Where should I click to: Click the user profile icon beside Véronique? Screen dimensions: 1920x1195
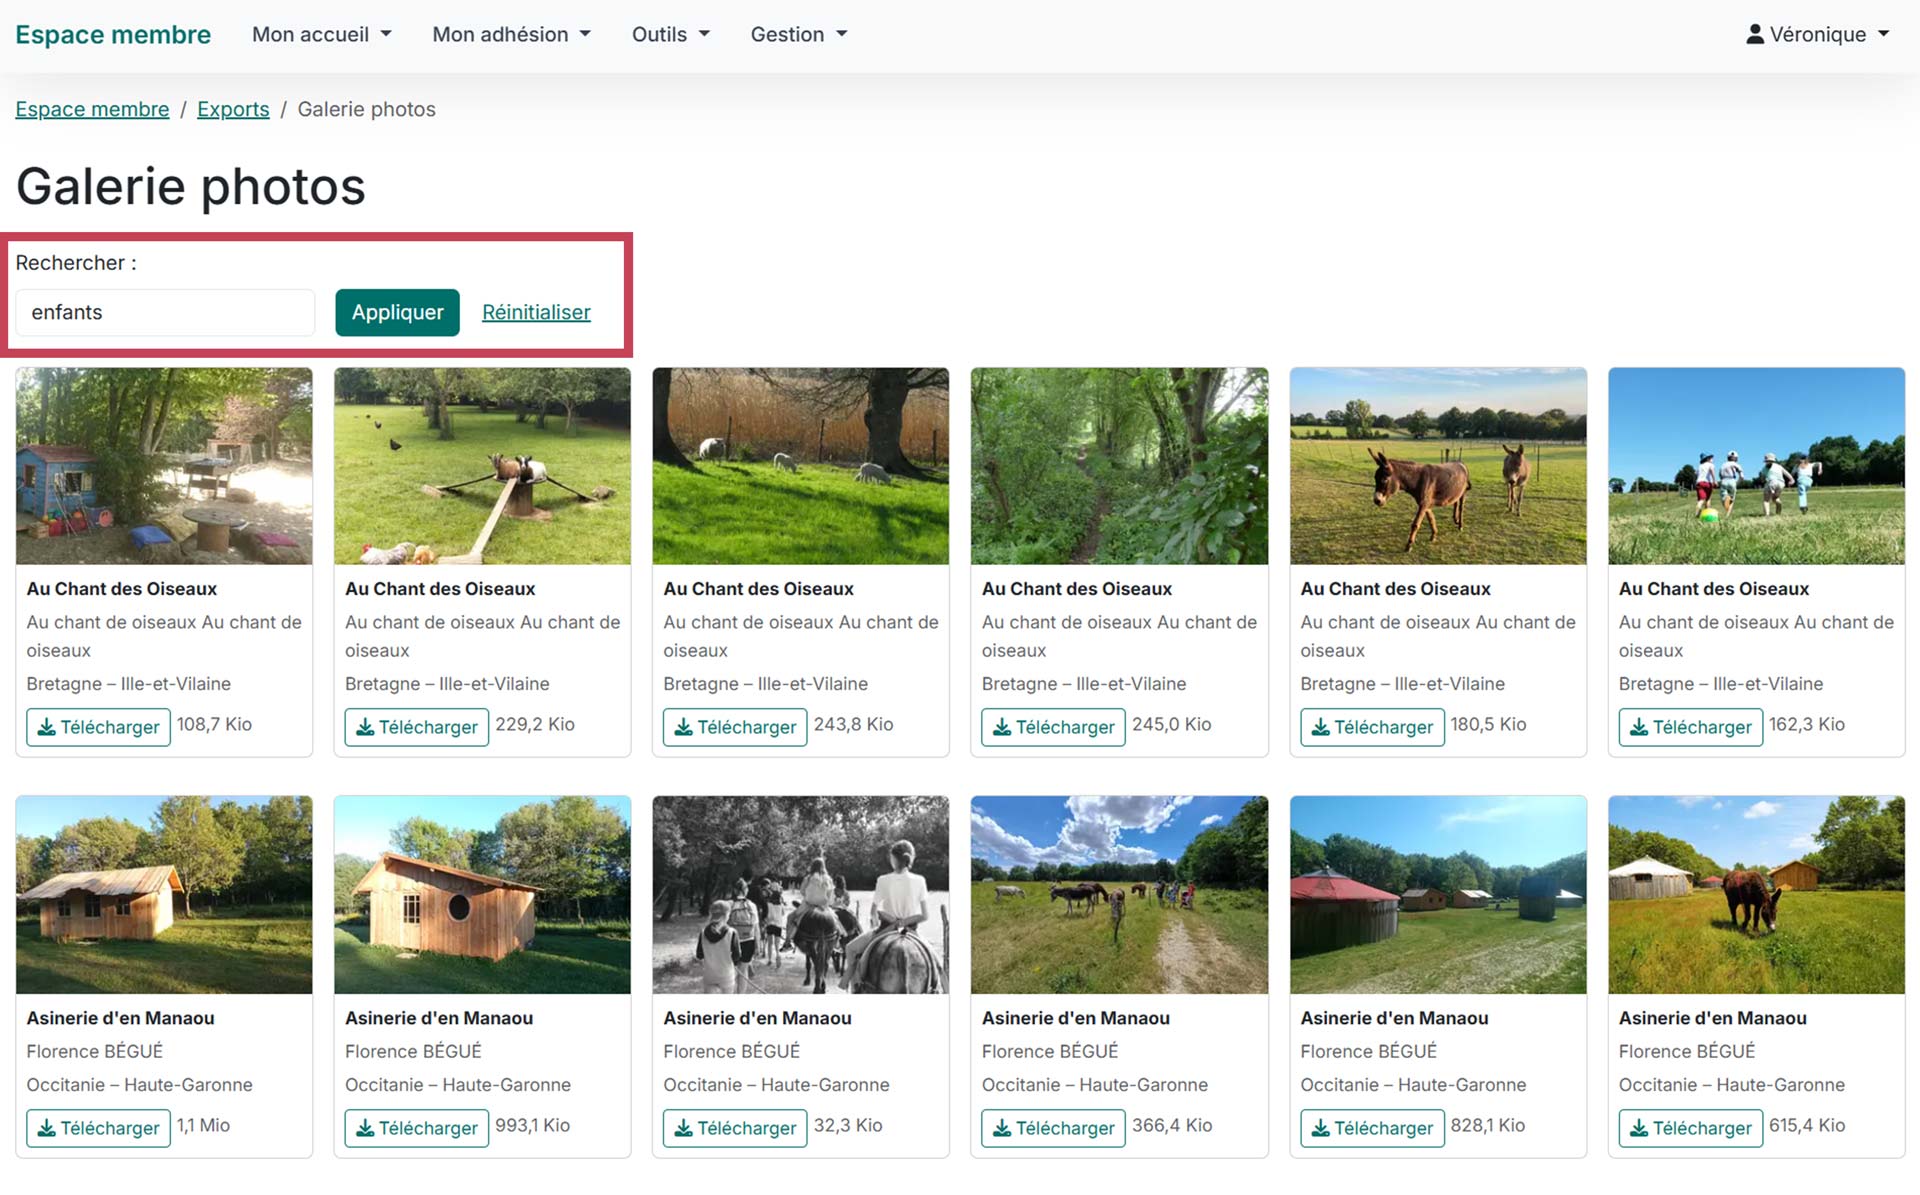1754,34
